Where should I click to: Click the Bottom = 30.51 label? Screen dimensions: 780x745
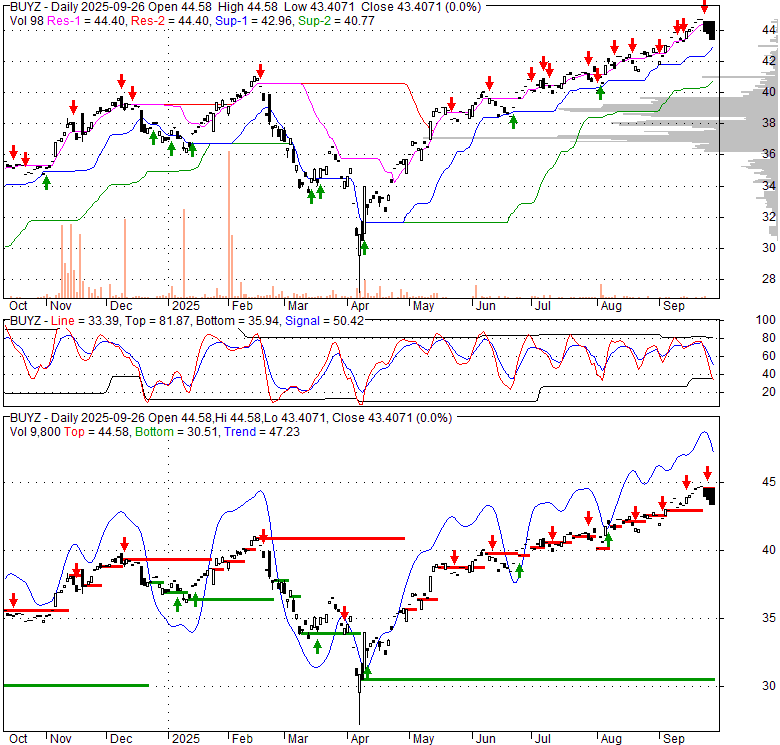(177, 432)
